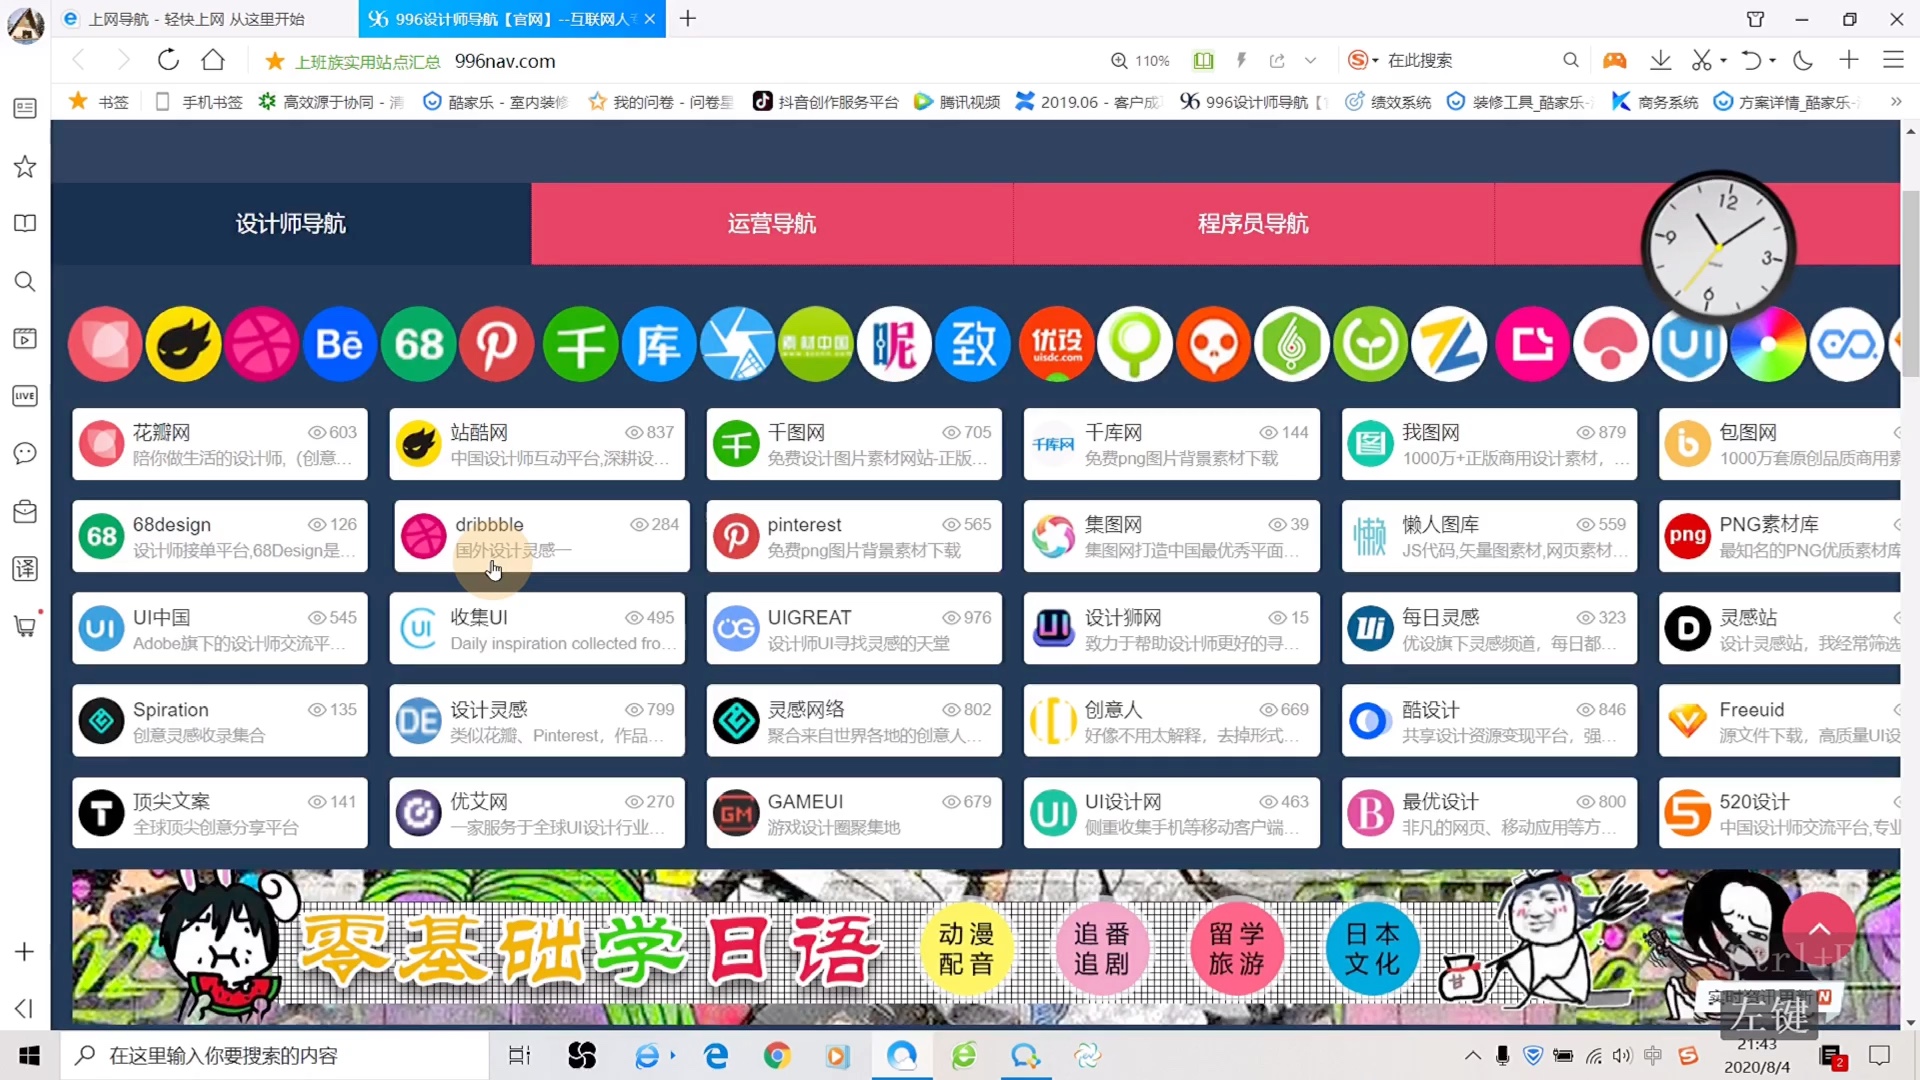Open the dribbble site card
The image size is (1920, 1080).
pyautogui.click(x=541, y=536)
